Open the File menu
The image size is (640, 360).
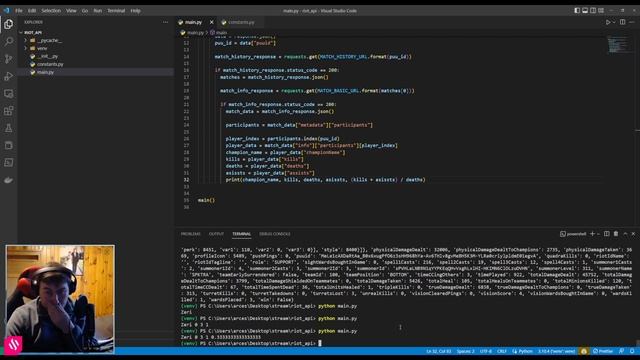click(x=19, y=11)
